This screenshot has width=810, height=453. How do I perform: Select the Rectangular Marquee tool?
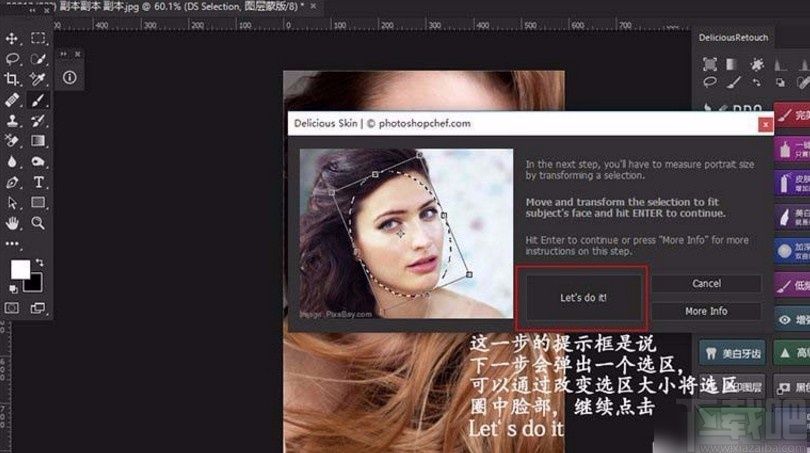[x=38, y=38]
